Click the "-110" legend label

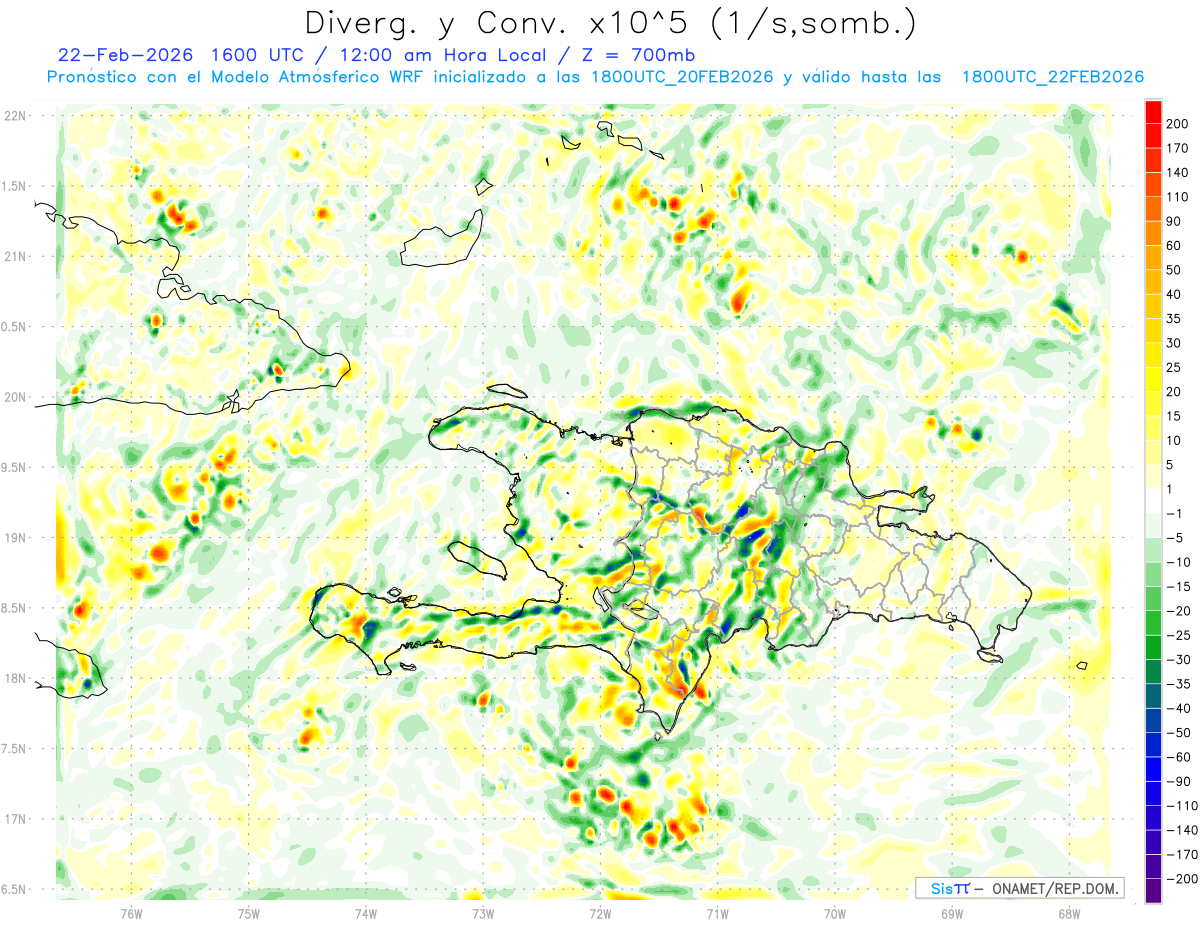pos(1183,807)
